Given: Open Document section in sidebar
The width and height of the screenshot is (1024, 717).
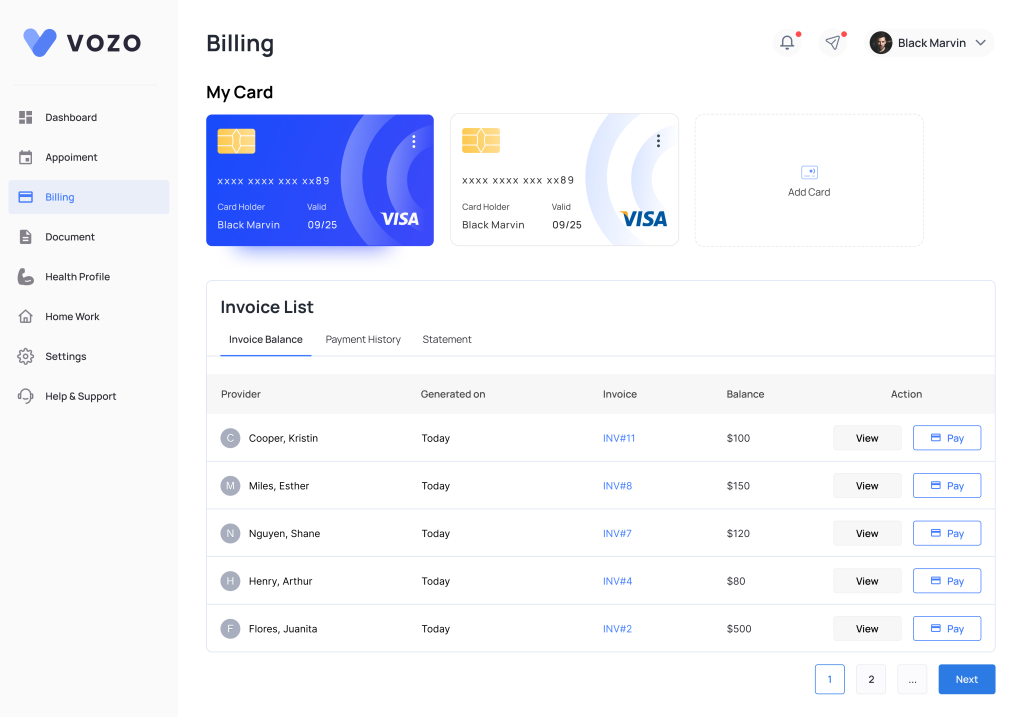Looking at the screenshot, I should pyautogui.click(x=27, y=237).
